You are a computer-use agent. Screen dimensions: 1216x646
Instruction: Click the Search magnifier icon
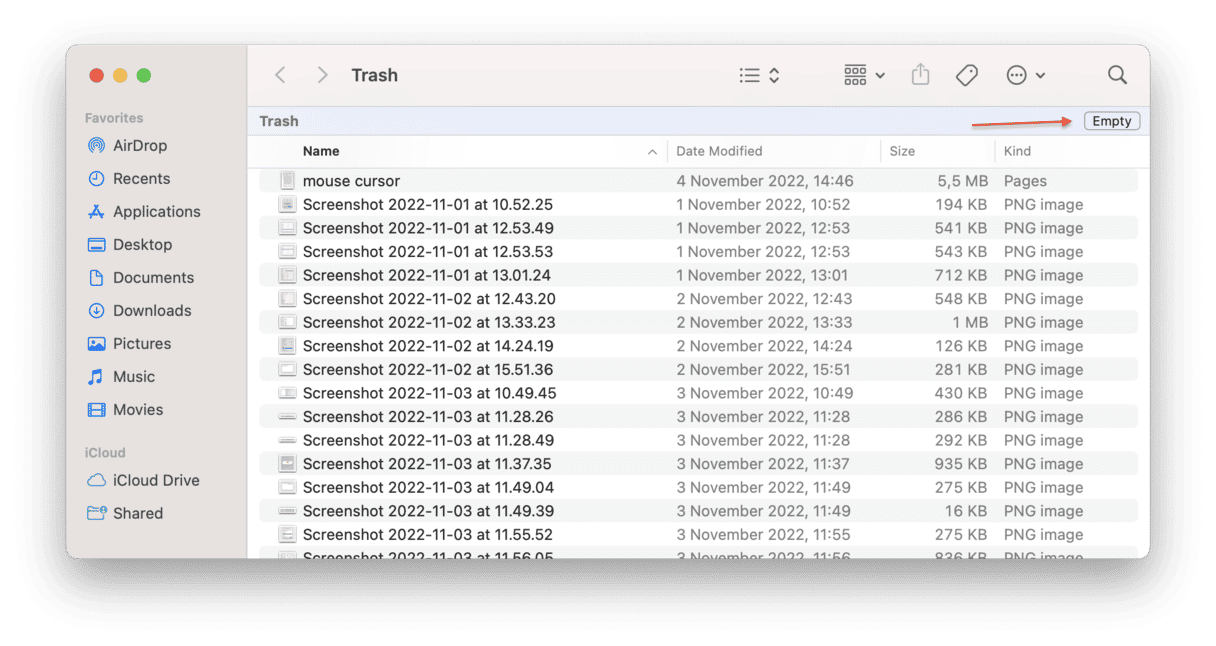1117,75
